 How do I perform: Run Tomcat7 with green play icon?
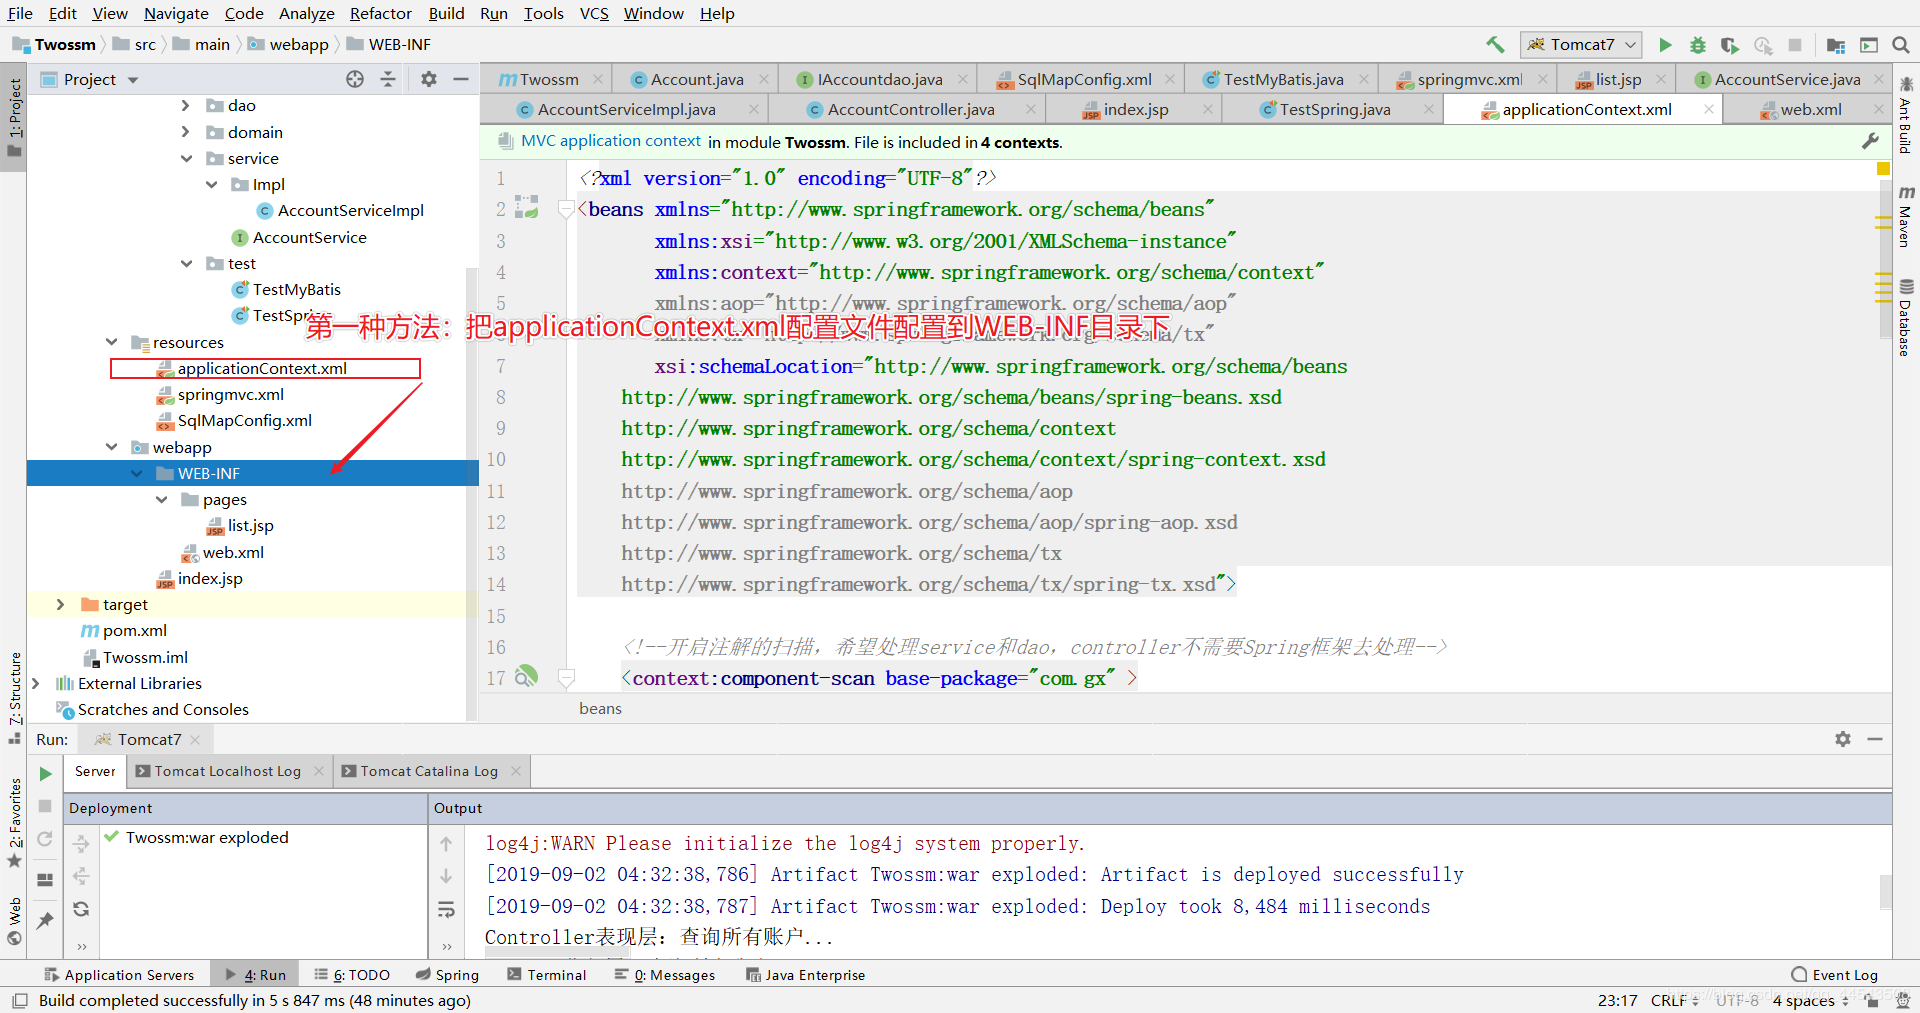tap(1665, 45)
